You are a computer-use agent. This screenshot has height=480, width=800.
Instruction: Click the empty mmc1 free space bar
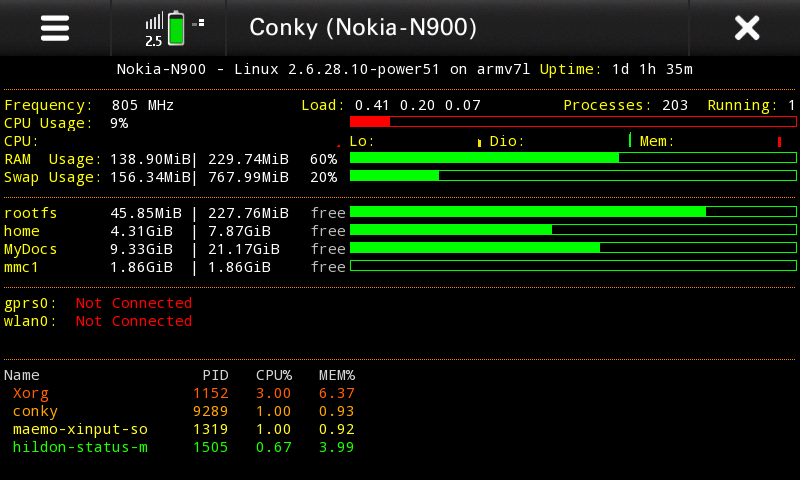(573, 265)
